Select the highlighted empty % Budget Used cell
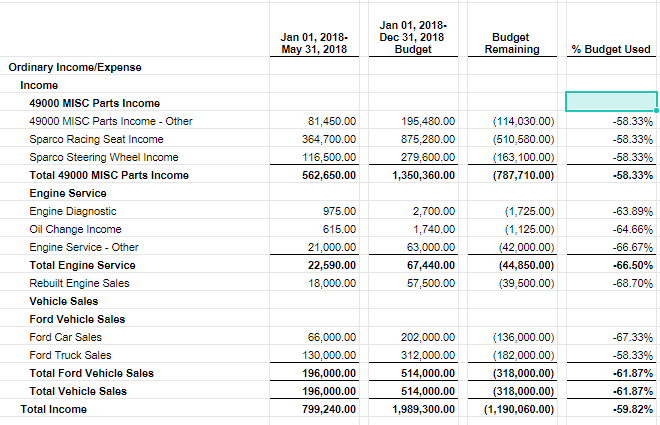The image size is (660, 425). [x=611, y=102]
